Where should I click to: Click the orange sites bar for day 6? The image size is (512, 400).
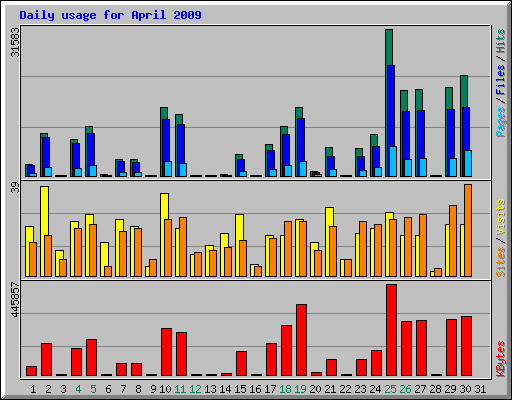tap(108, 271)
